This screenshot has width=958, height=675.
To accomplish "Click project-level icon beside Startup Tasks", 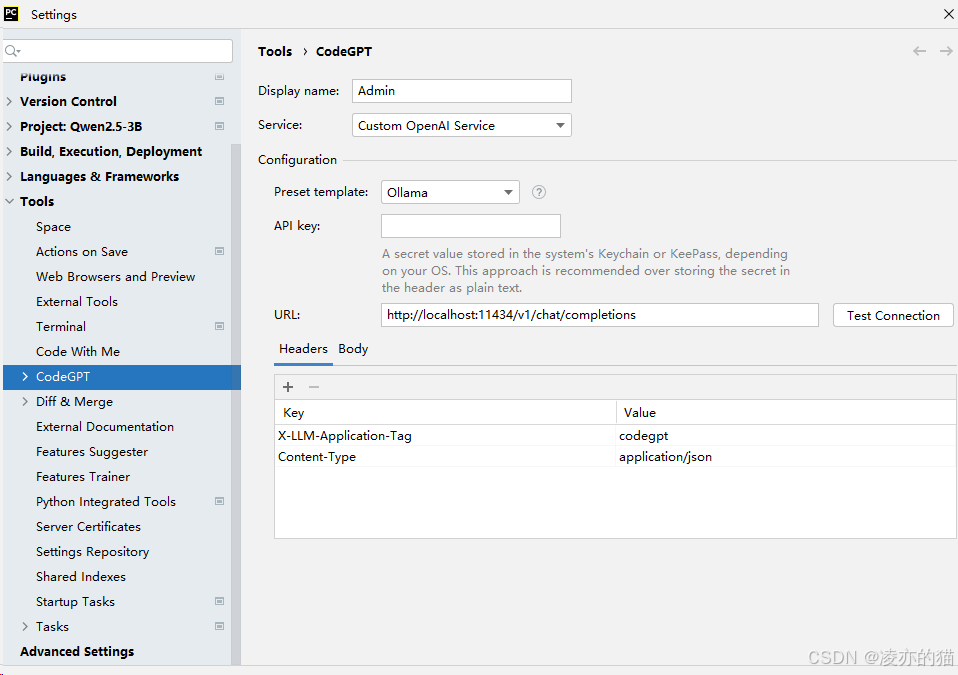I will coord(219,602).
